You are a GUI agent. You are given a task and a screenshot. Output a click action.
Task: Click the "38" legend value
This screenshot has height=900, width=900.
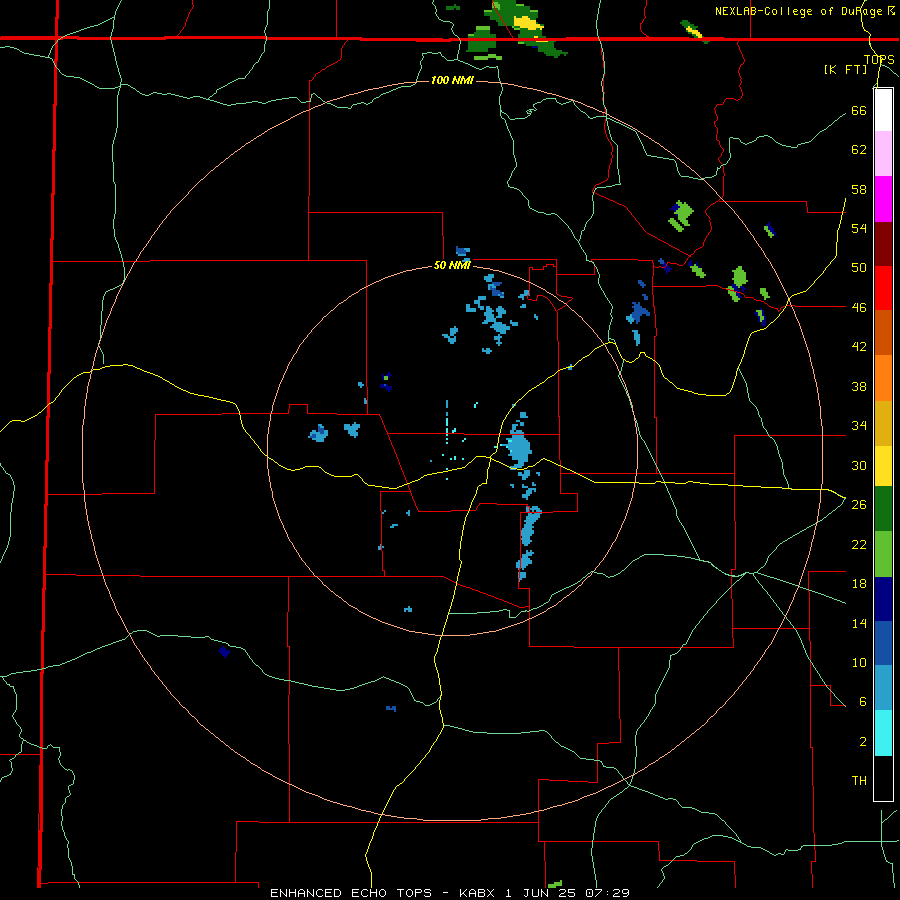click(859, 386)
